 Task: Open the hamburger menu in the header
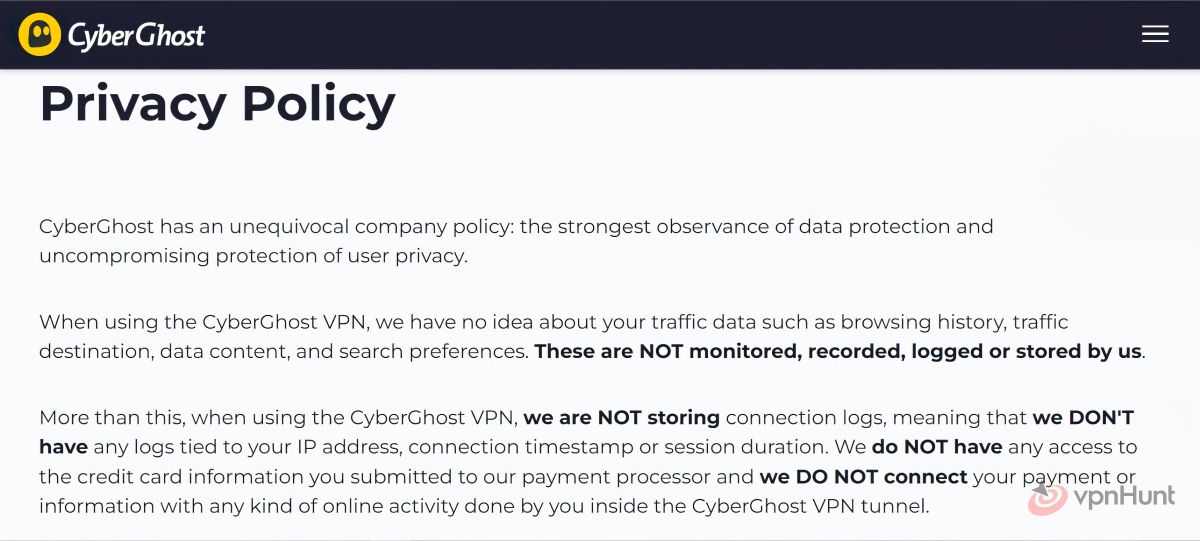coord(1155,34)
